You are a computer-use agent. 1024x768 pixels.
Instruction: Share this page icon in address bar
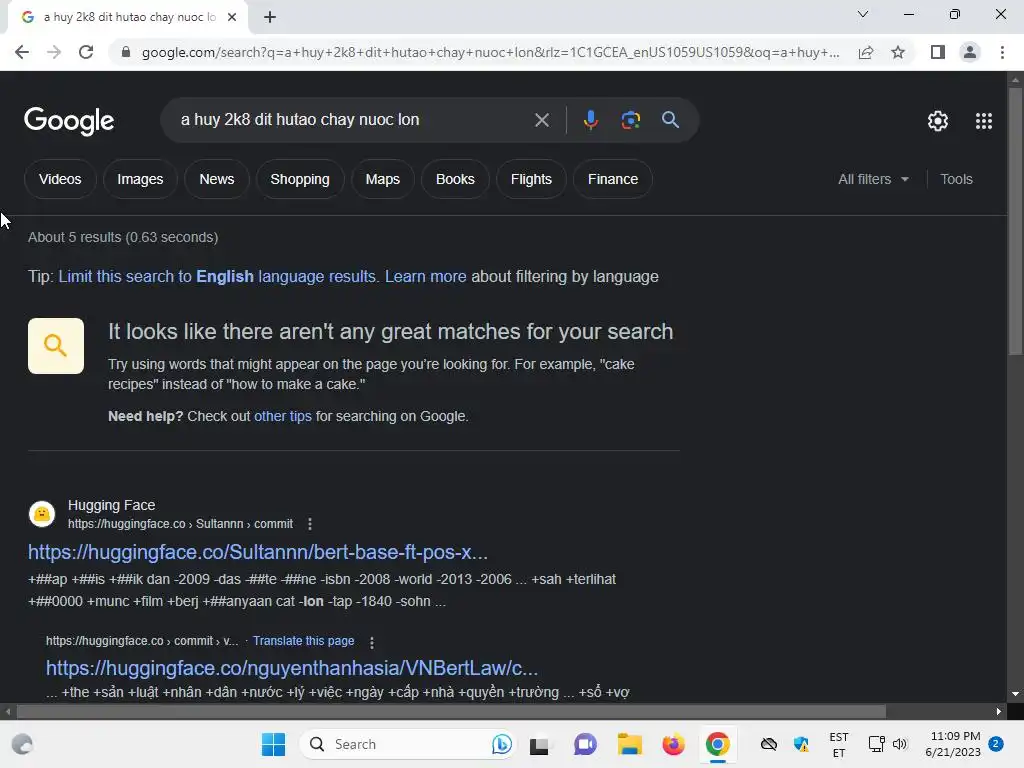866,52
